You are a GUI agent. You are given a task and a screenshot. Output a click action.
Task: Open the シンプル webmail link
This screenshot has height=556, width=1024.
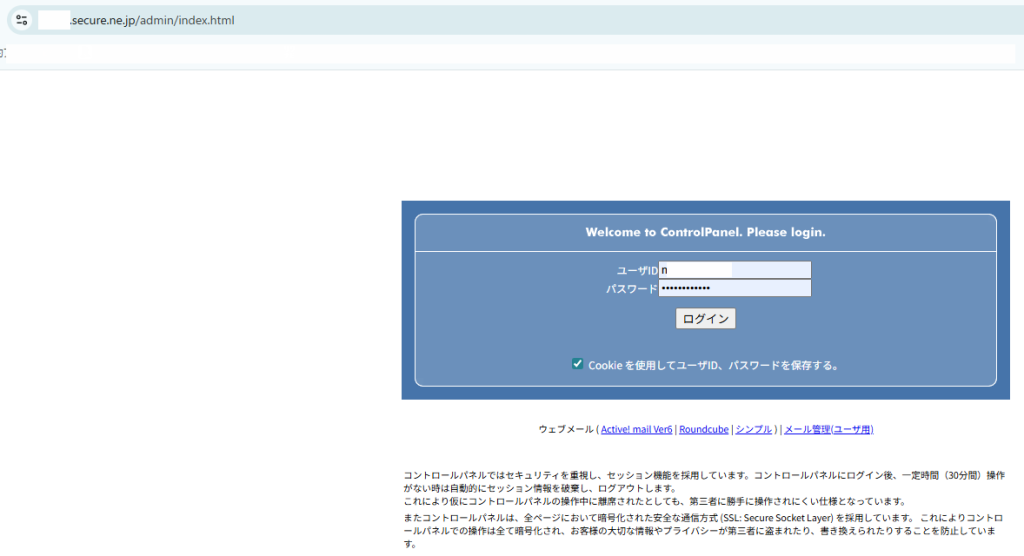pos(753,429)
